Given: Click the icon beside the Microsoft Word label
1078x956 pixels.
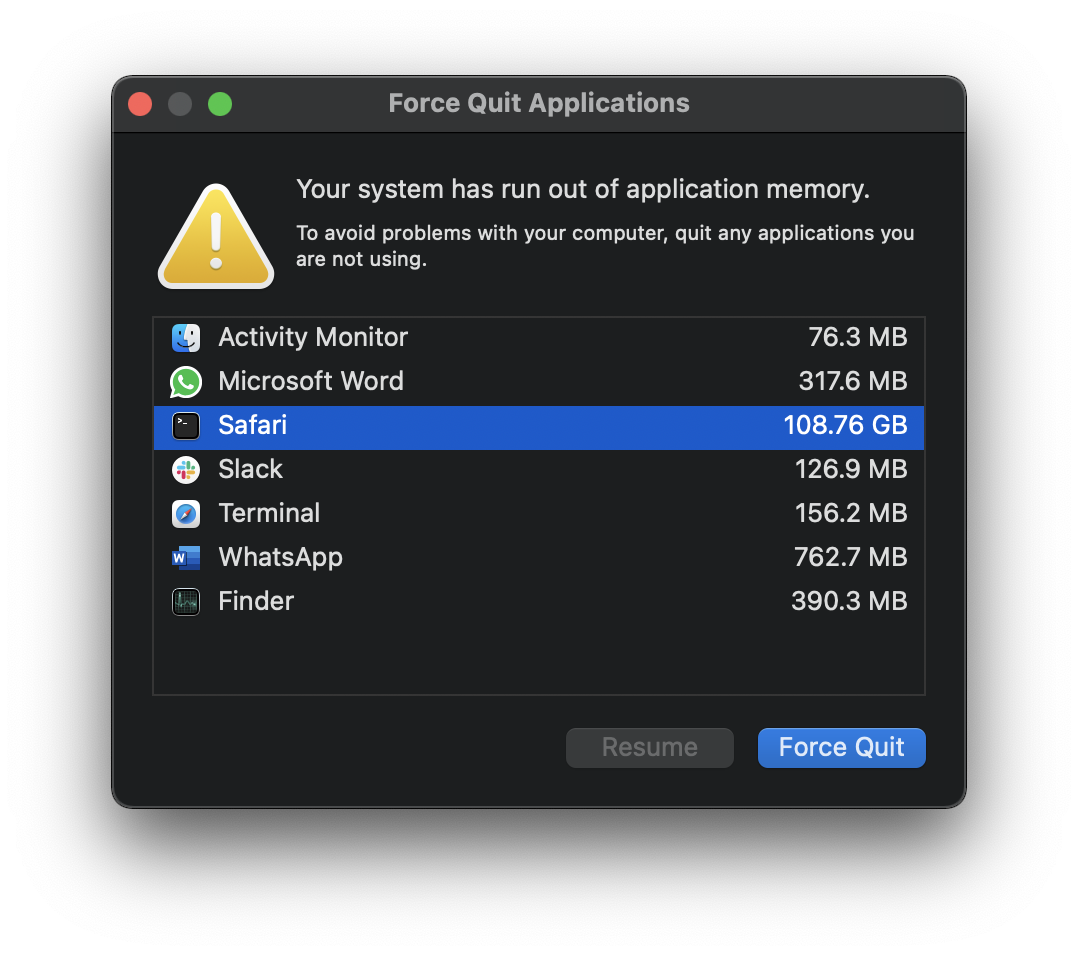Looking at the screenshot, I should 186,381.
